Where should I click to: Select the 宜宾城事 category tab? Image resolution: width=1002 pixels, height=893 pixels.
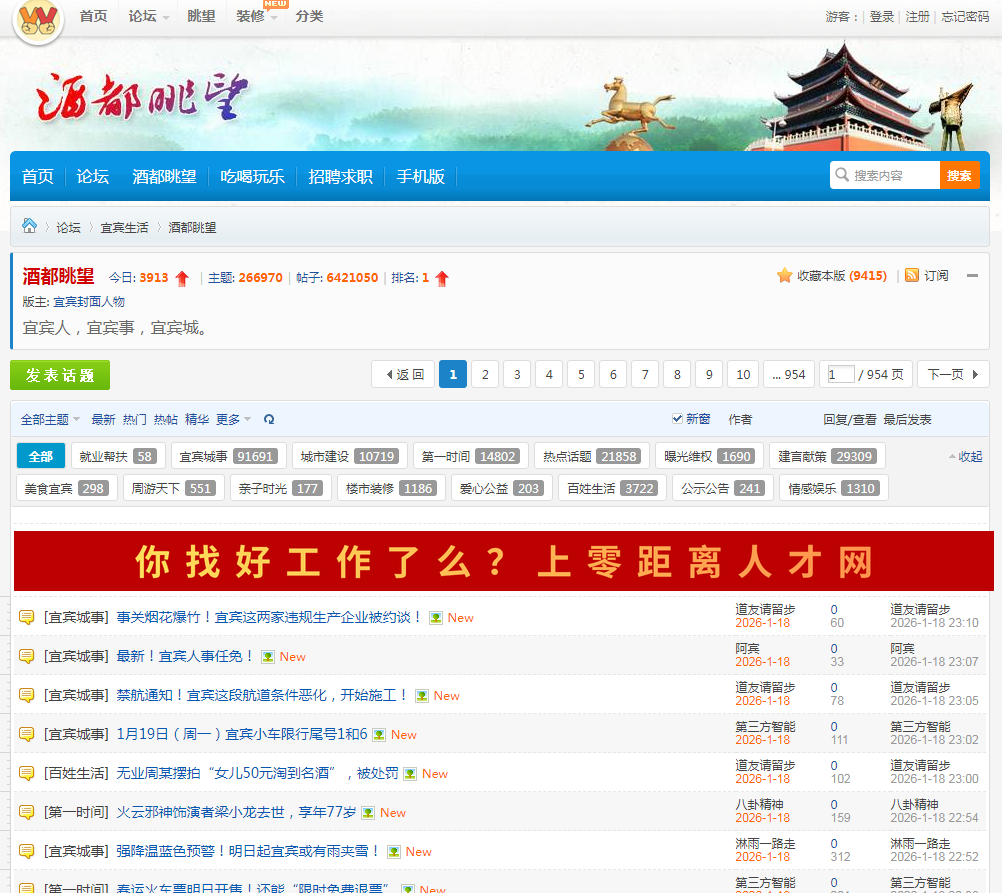pos(228,457)
